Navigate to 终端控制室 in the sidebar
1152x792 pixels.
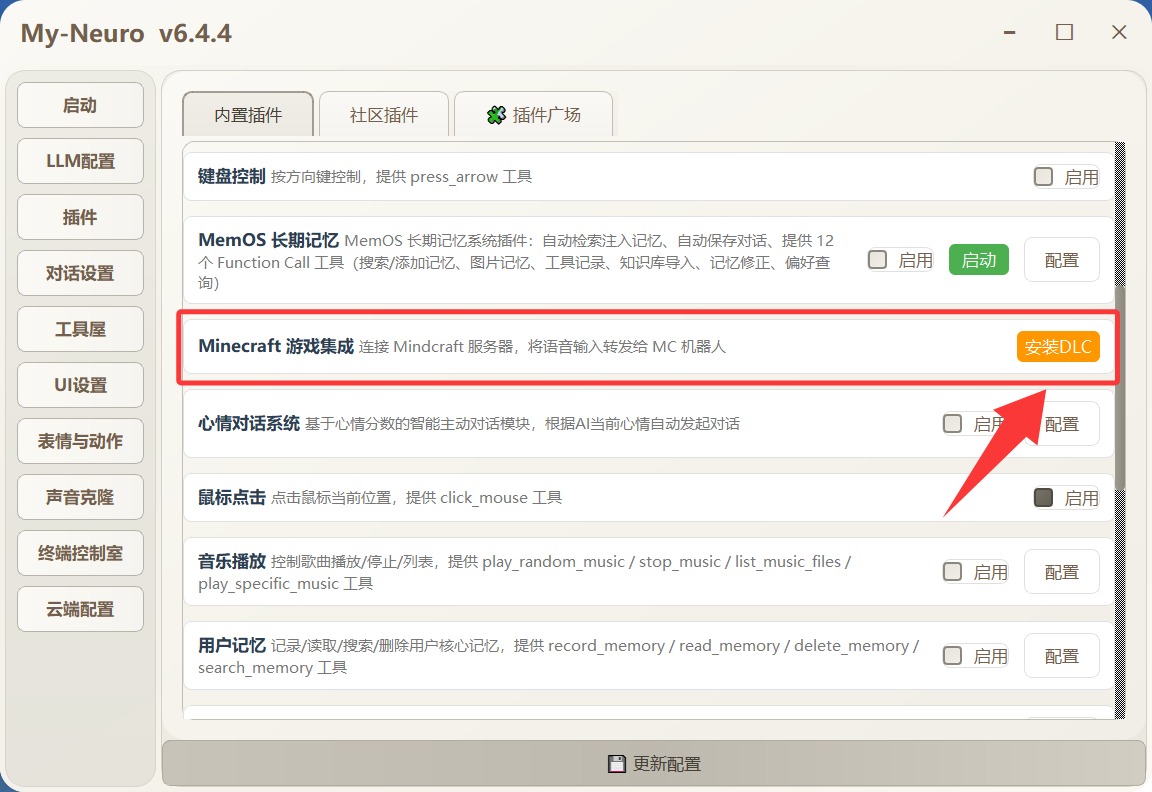pos(80,553)
